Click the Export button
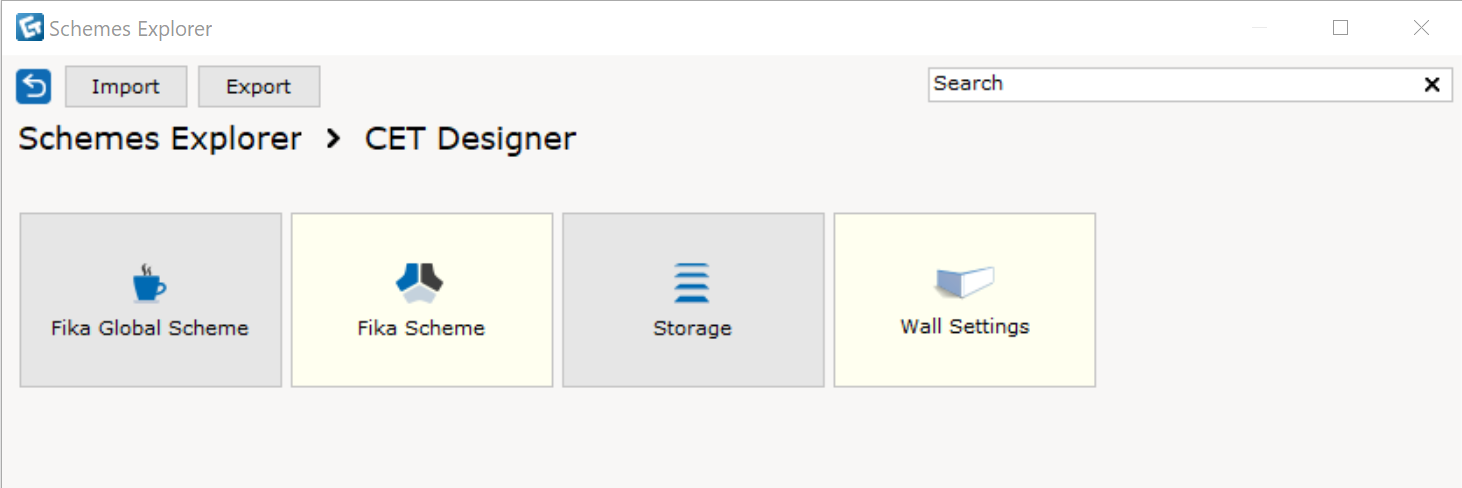The width and height of the screenshot is (1462, 488). coord(259,87)
